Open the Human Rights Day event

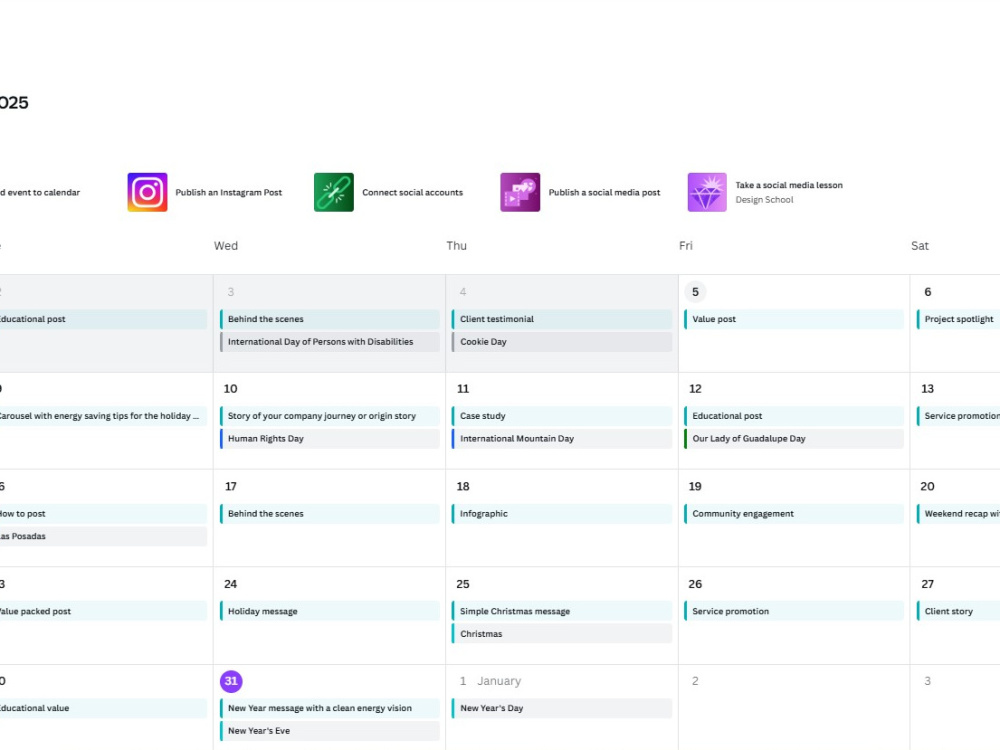(x=330, y=439)
